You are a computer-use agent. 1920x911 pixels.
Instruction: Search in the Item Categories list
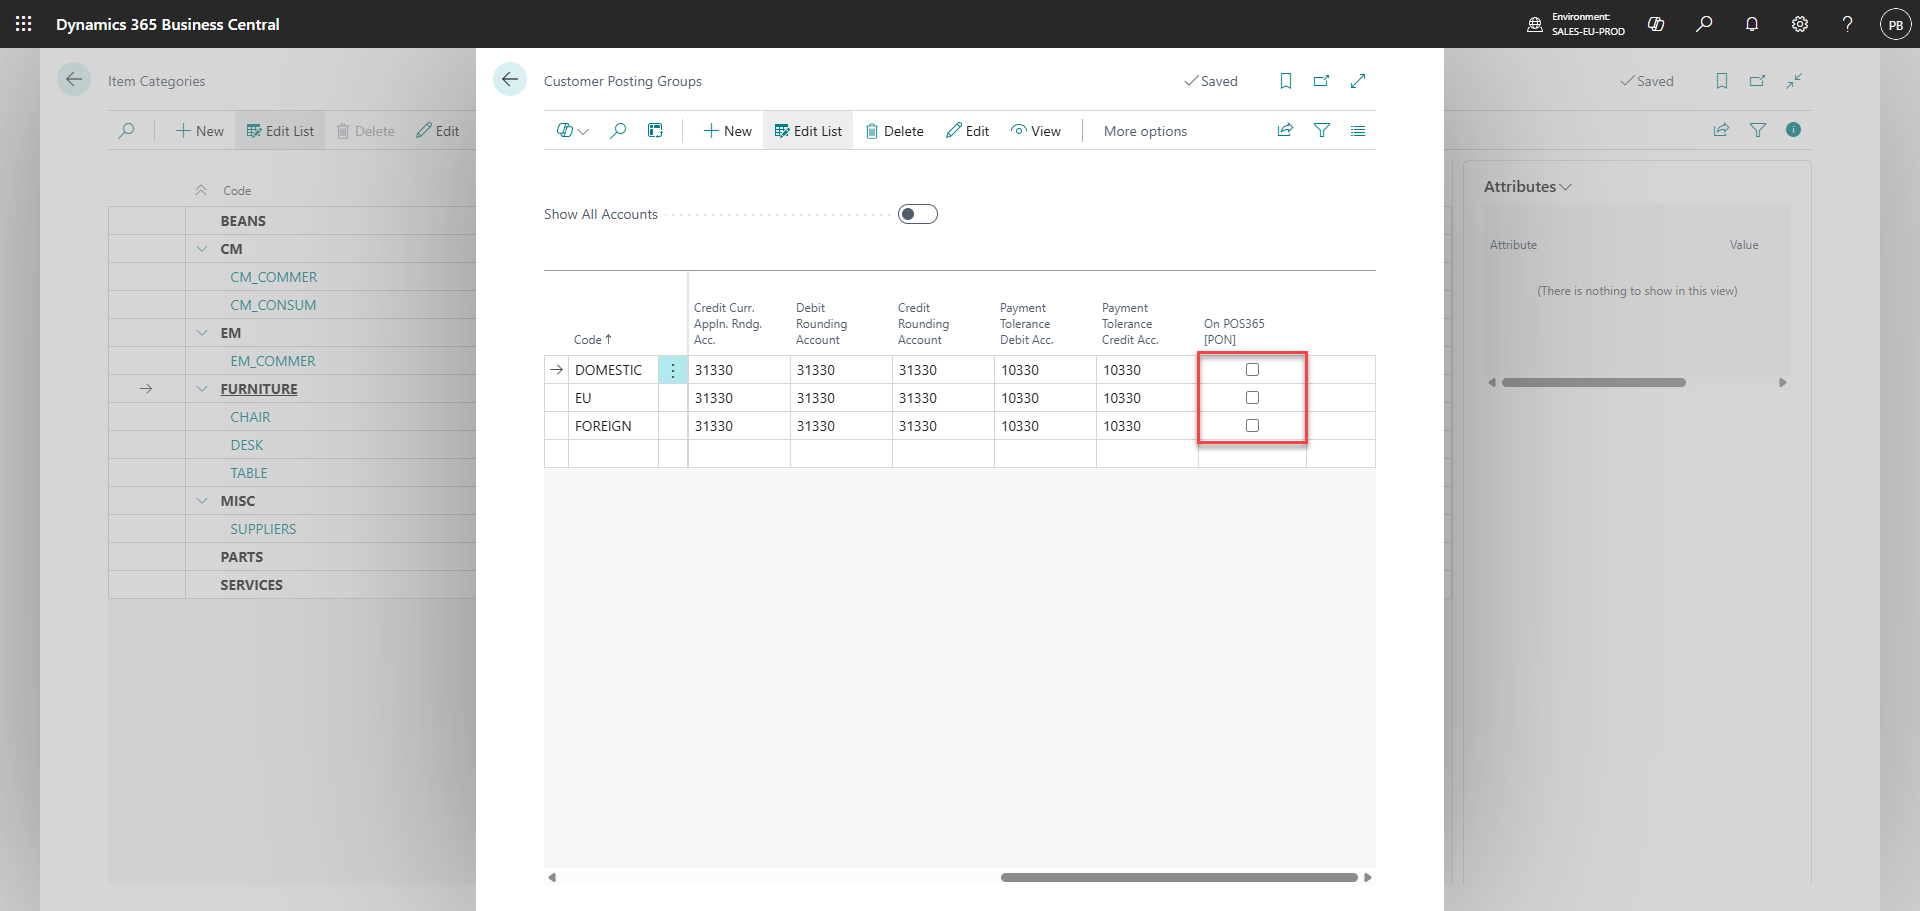click(126, 131)
